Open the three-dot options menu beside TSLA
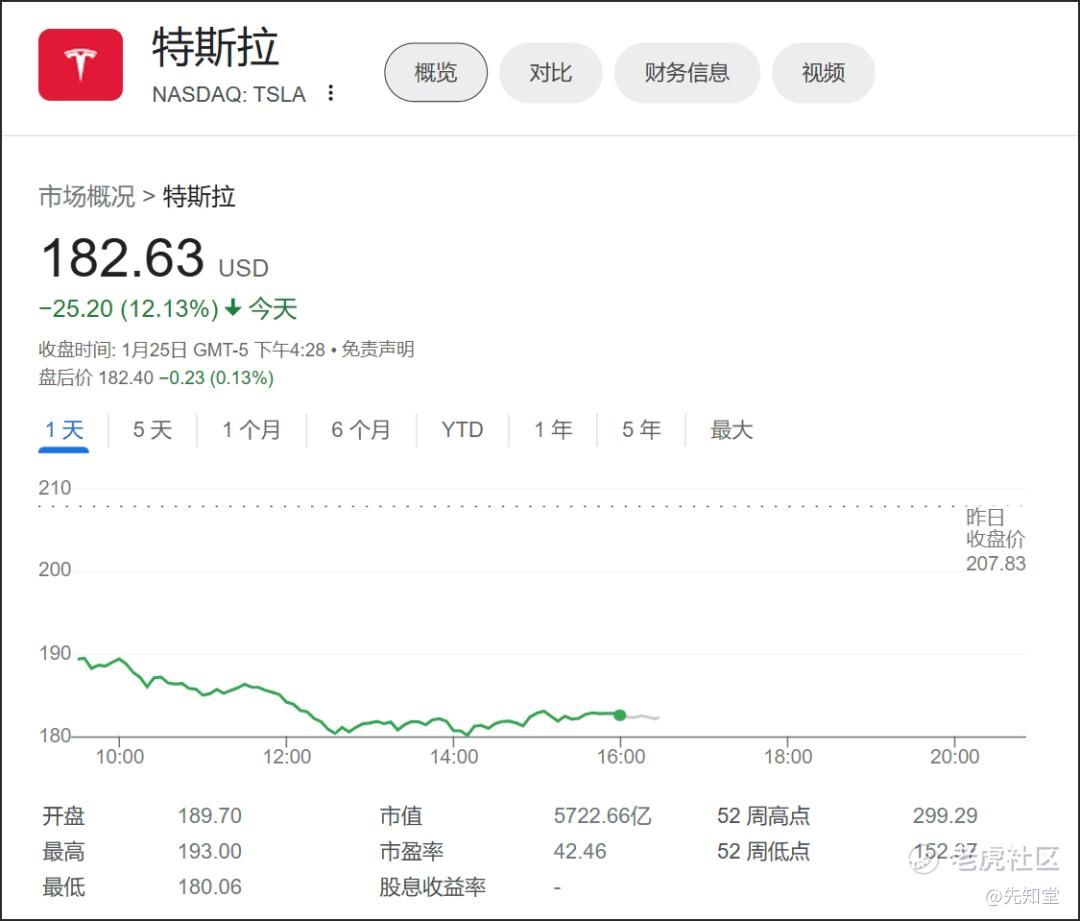1080x921 pixels. (331, 93)
